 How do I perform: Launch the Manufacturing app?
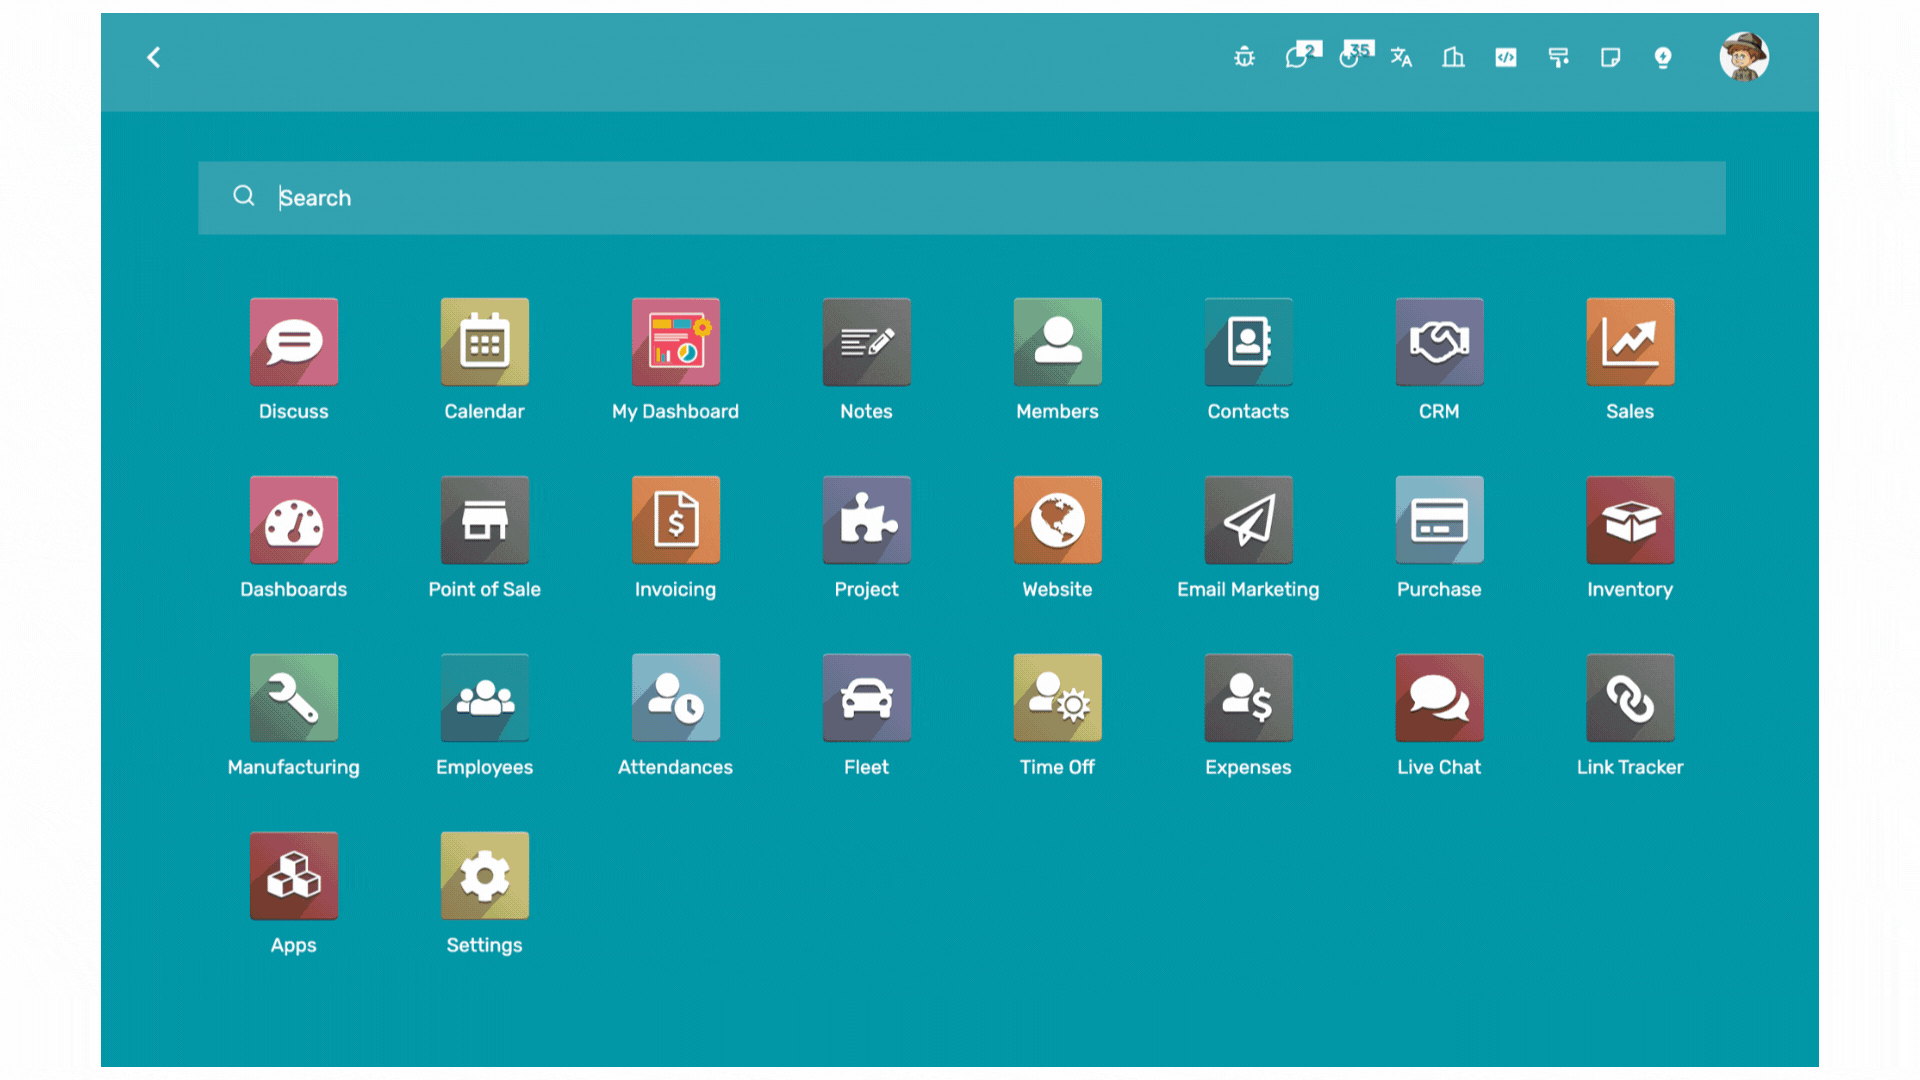pos(293,698)
